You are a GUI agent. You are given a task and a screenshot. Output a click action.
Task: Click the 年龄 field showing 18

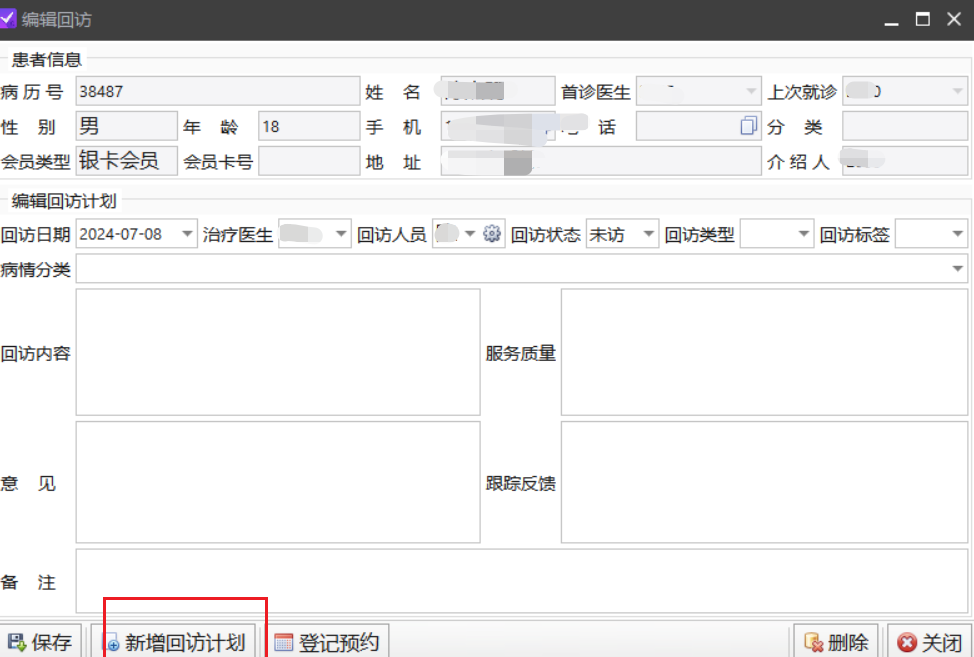[309, 126]
